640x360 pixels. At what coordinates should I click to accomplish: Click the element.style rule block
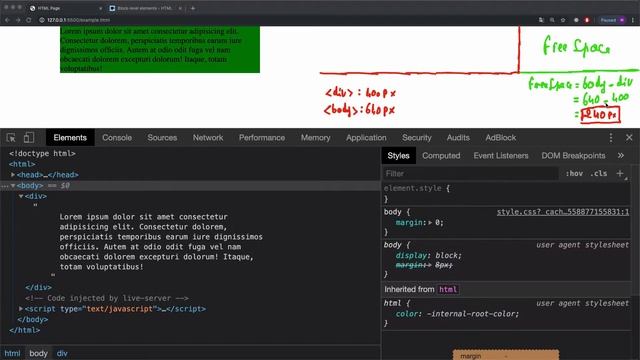[x=506, y=194]
